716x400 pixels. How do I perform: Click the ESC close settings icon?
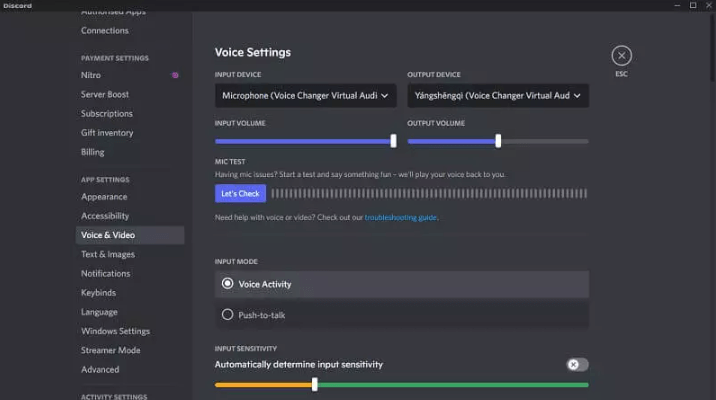[622, 56]
